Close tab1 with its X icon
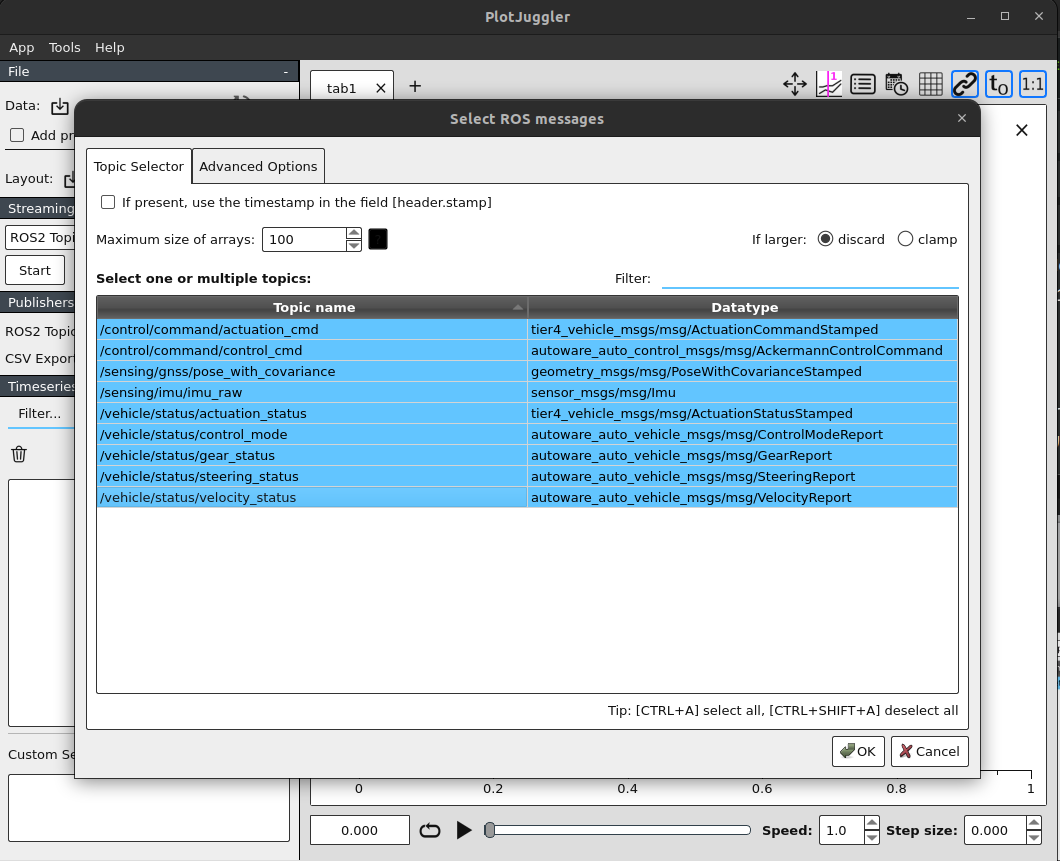The width and height of the screenshot is (1060, 861). point(381,88)
